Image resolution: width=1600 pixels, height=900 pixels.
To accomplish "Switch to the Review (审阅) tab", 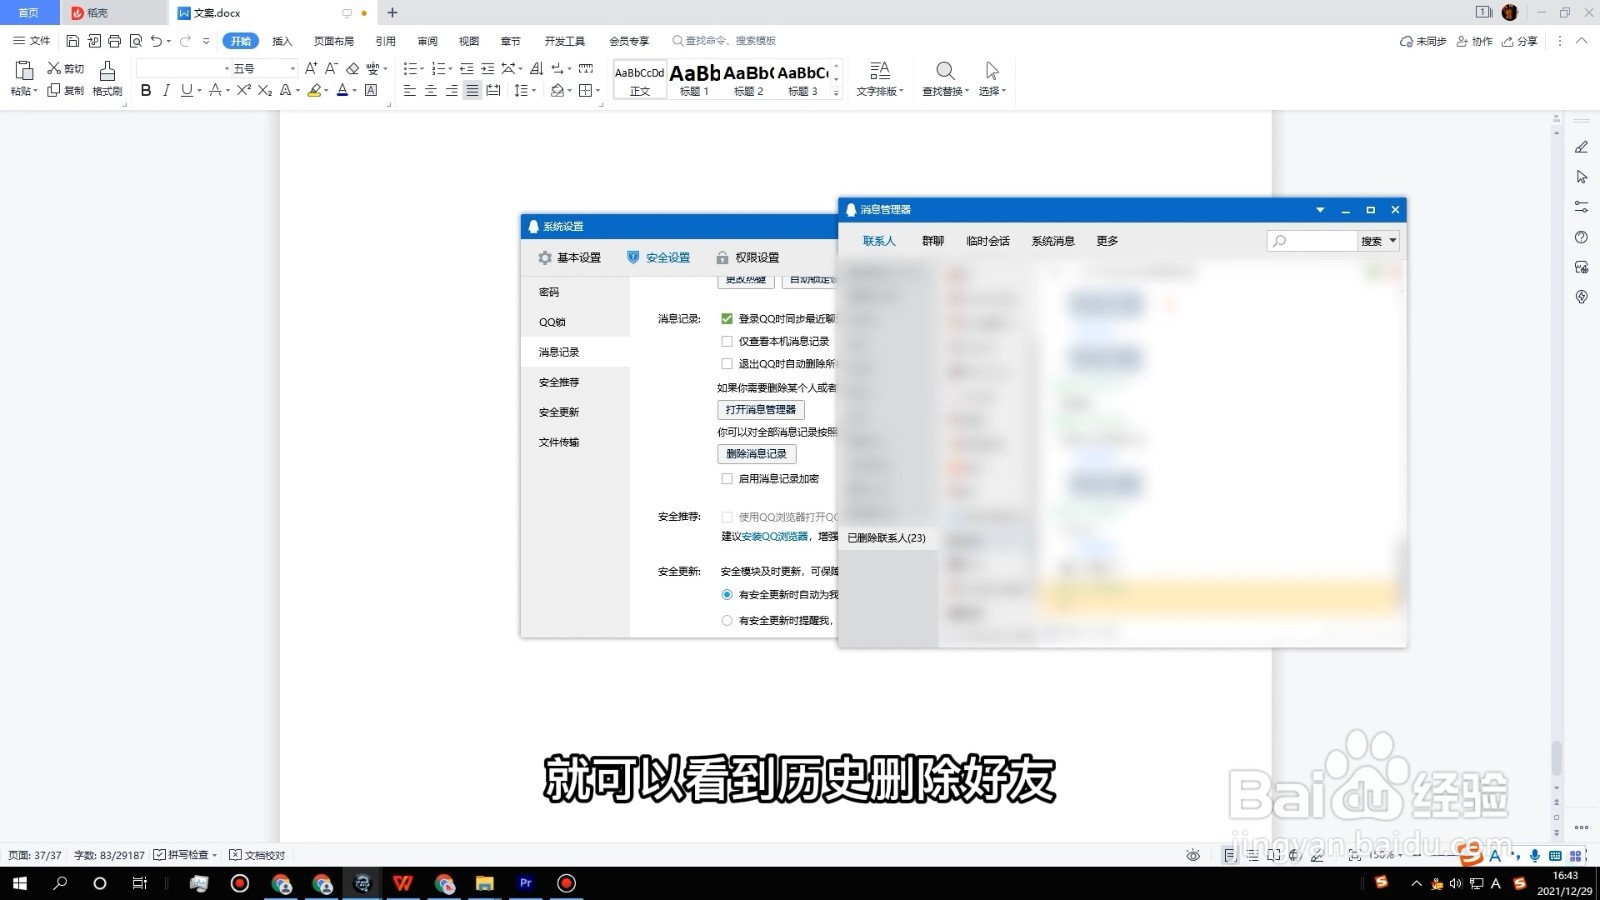I will [x=428, y=41].
